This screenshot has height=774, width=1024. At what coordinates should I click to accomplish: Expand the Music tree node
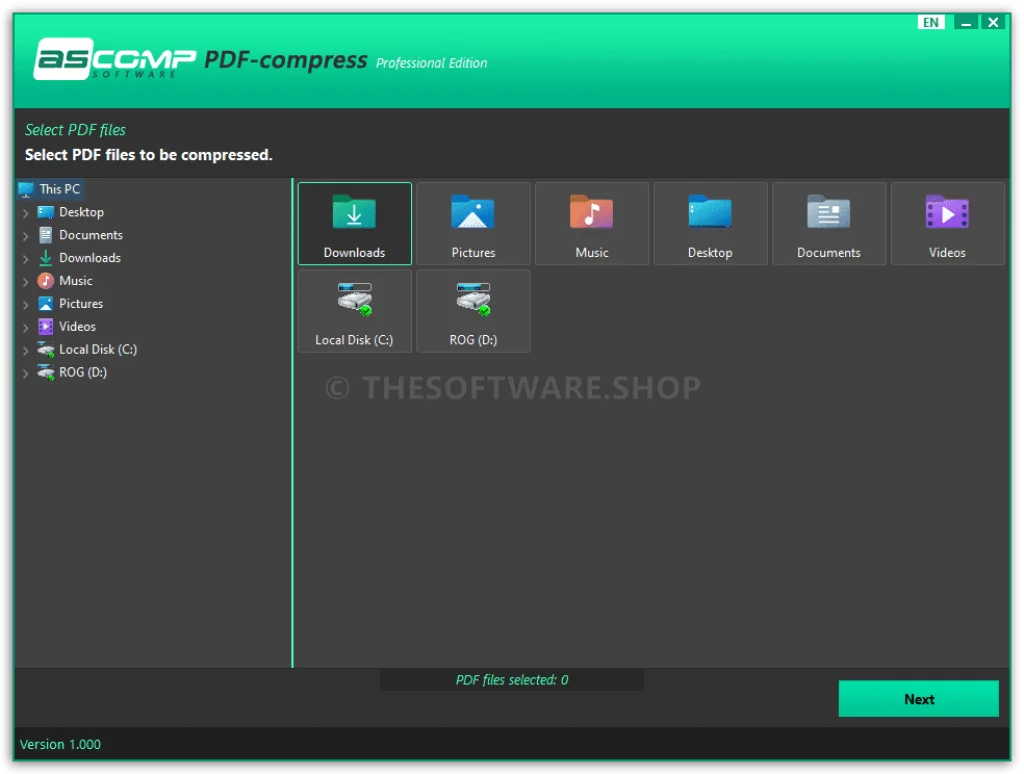[x=25, y=282]
